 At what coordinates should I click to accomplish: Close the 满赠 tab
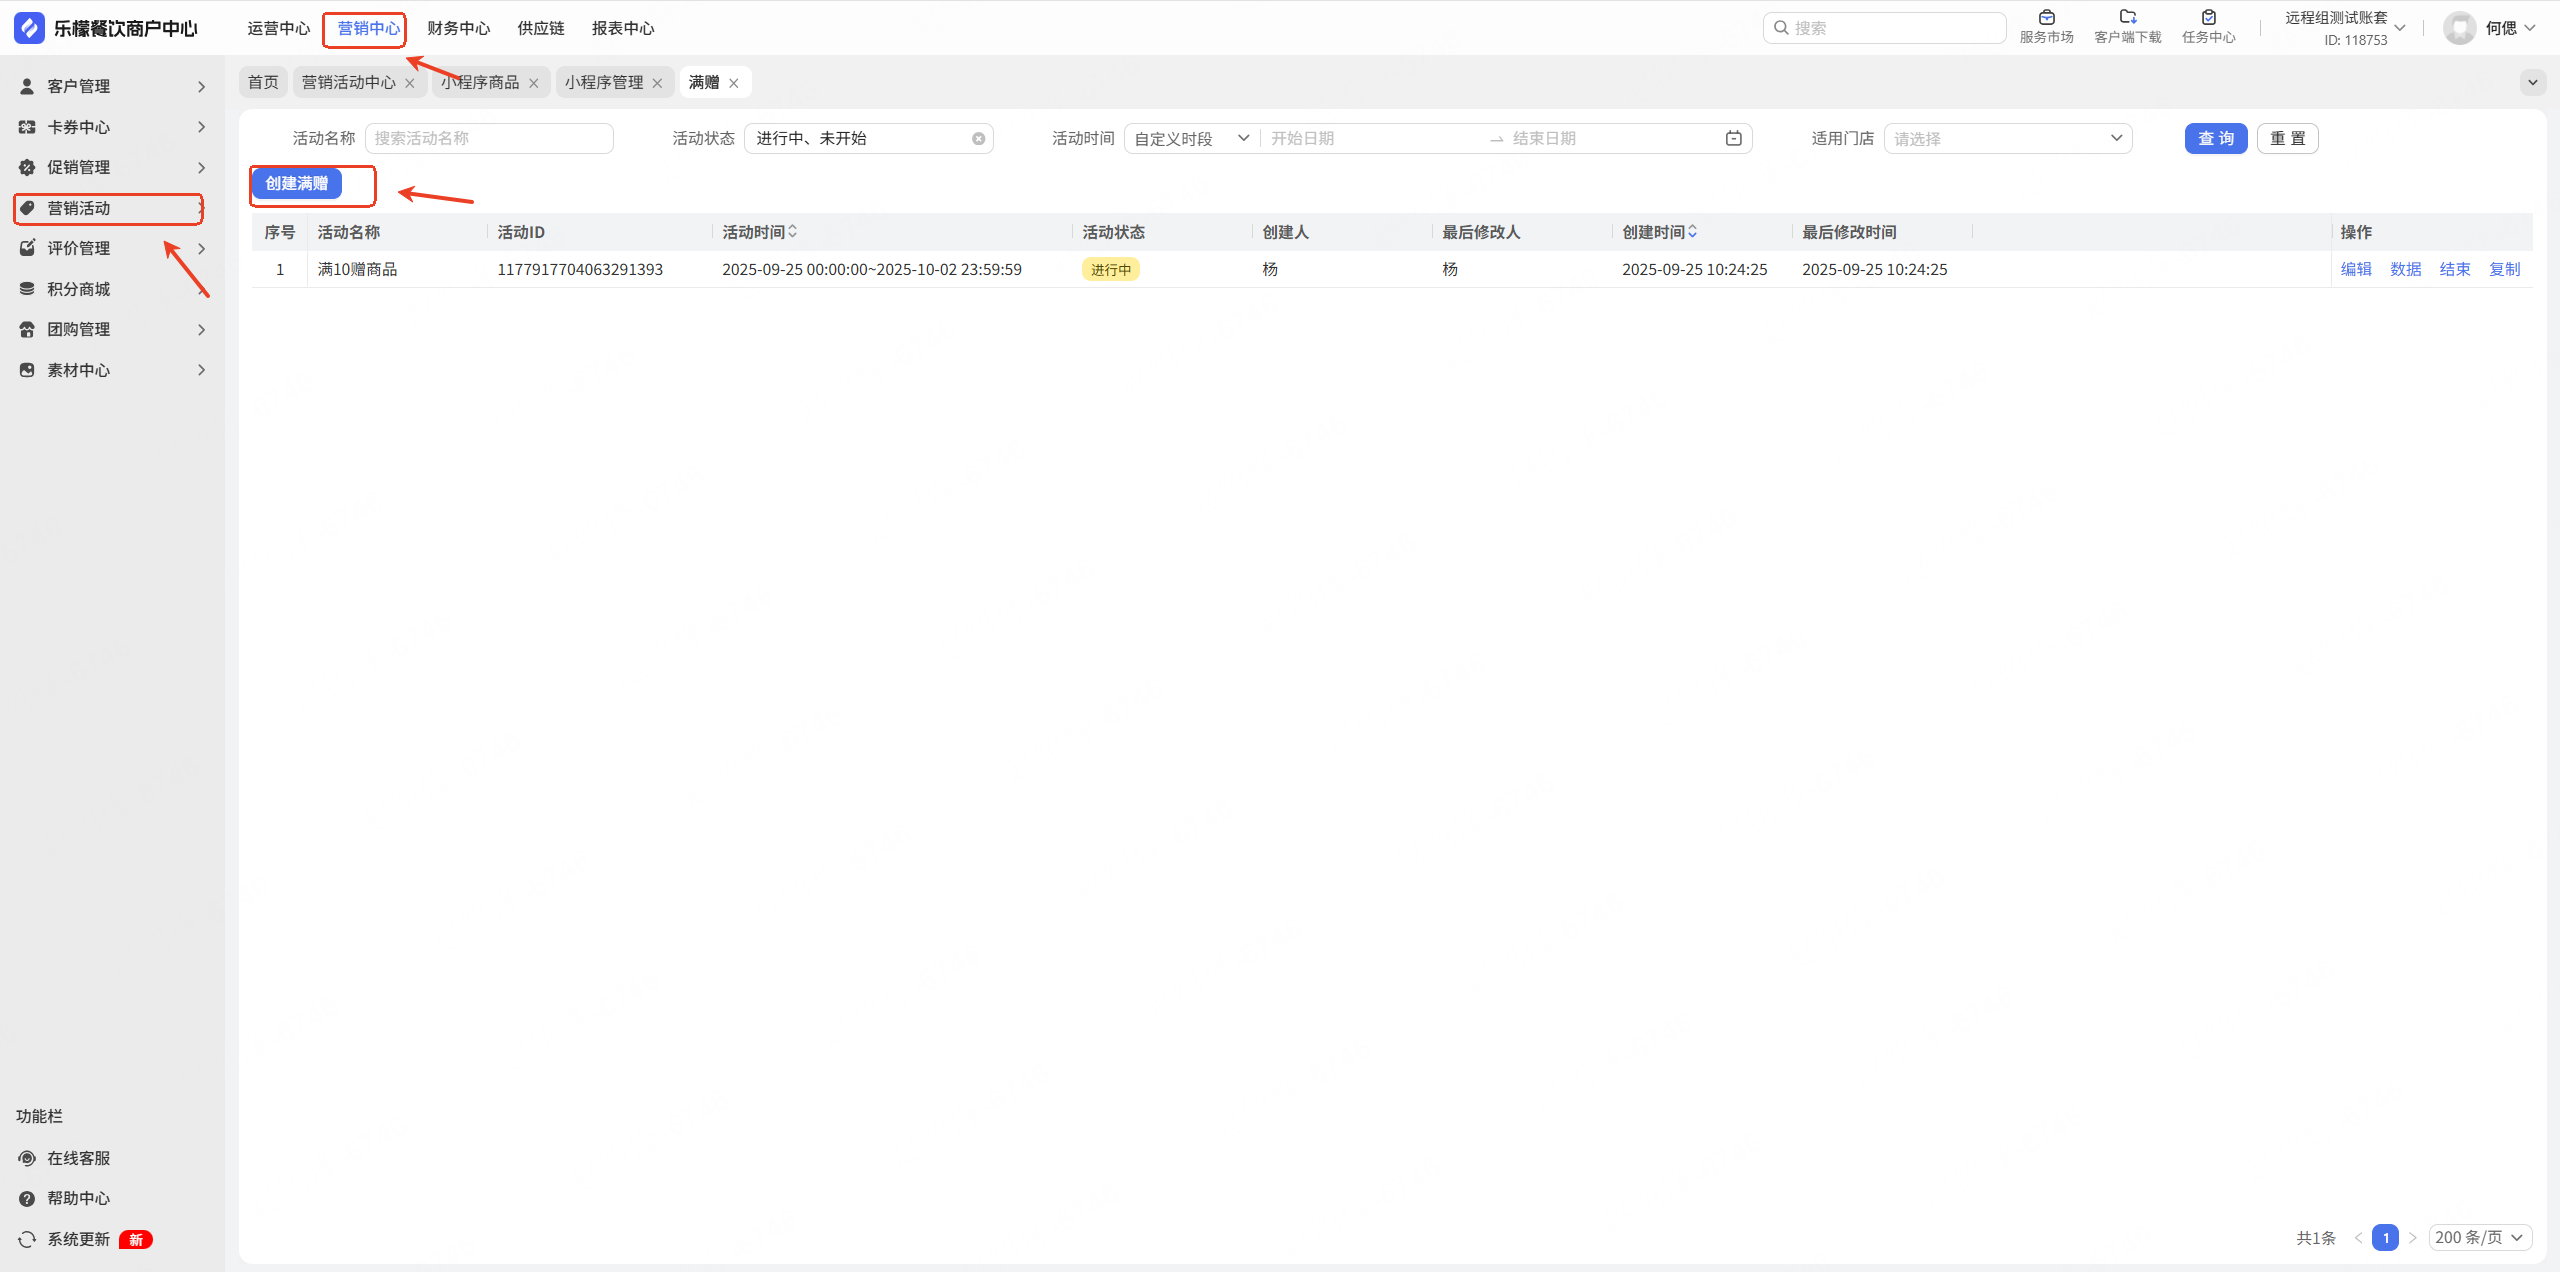(x=734, y=83)
